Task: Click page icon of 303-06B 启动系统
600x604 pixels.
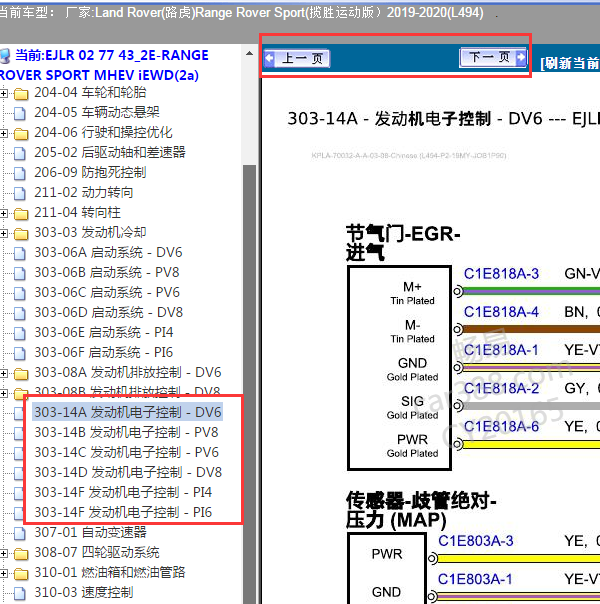Action: 20,273
